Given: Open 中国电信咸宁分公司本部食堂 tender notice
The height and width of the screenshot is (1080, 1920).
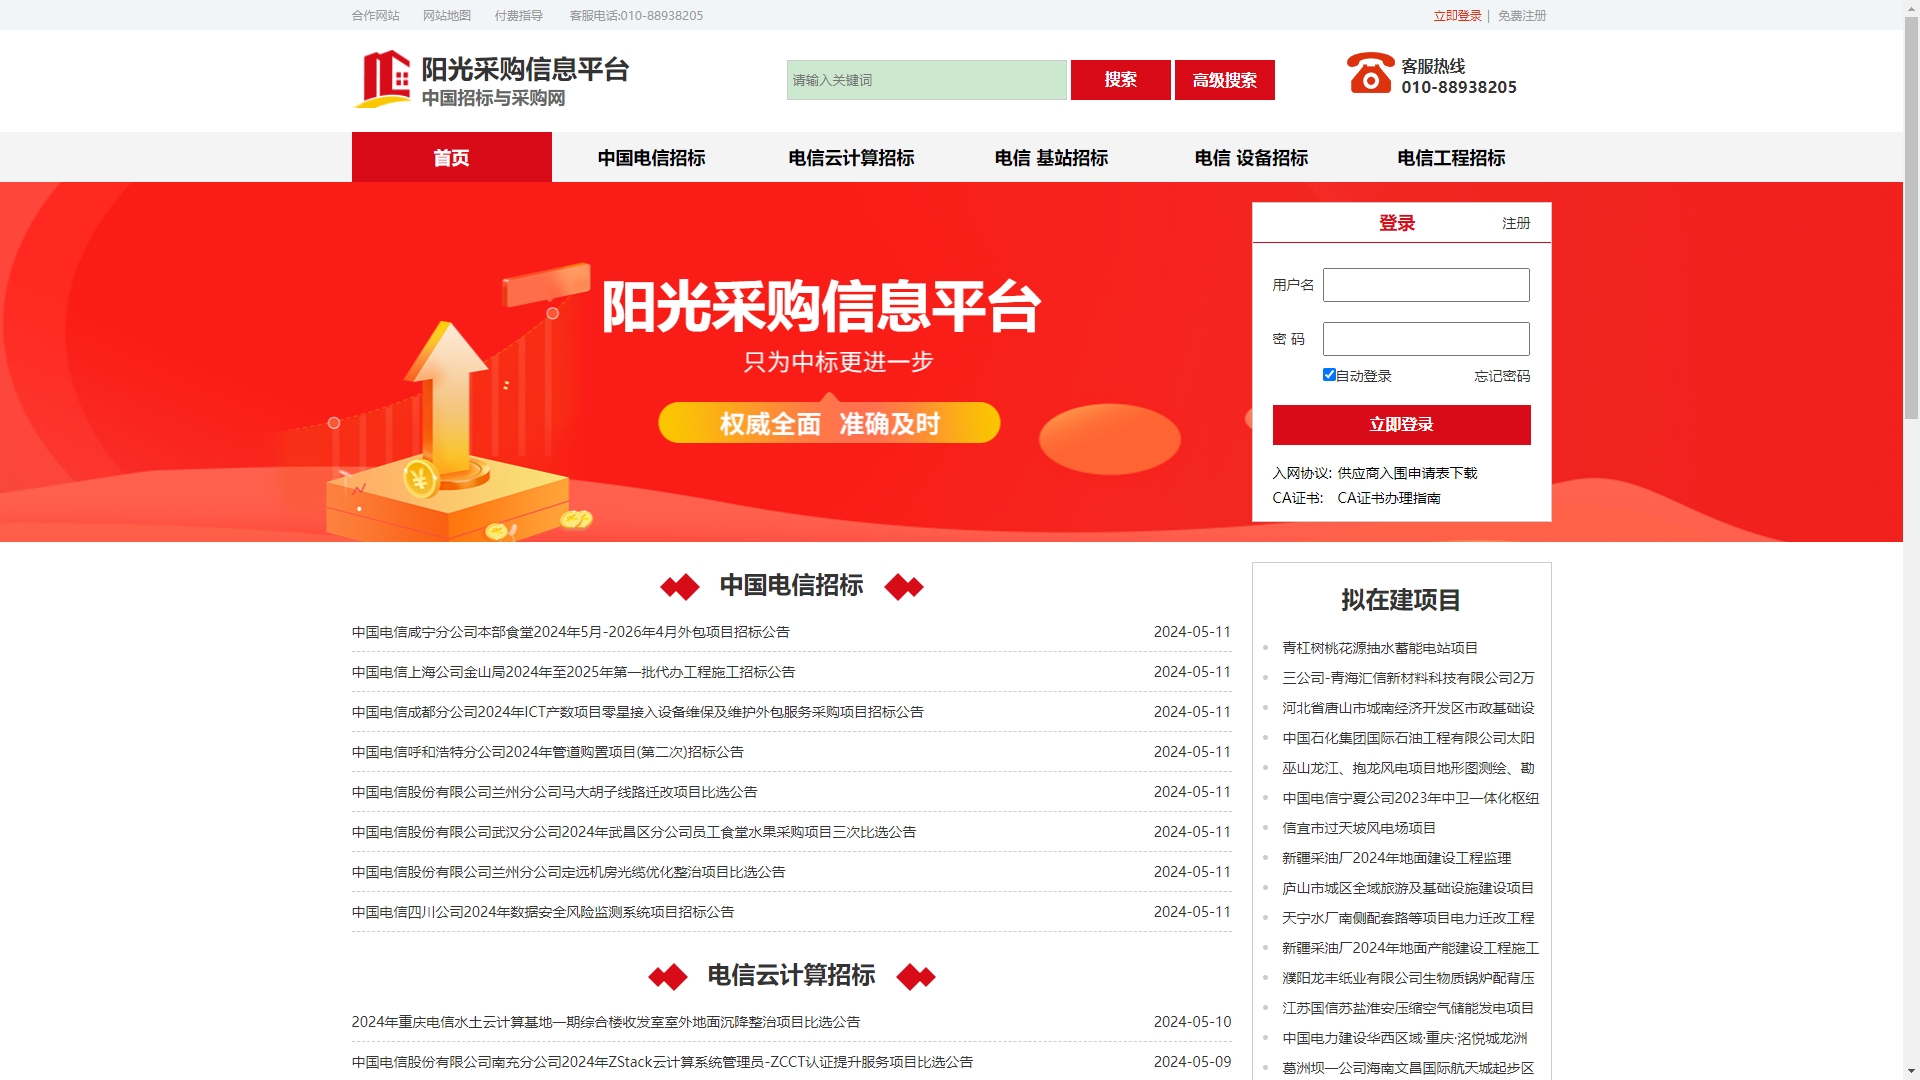Looking at the screenshot, I should (x=570, y=632).
